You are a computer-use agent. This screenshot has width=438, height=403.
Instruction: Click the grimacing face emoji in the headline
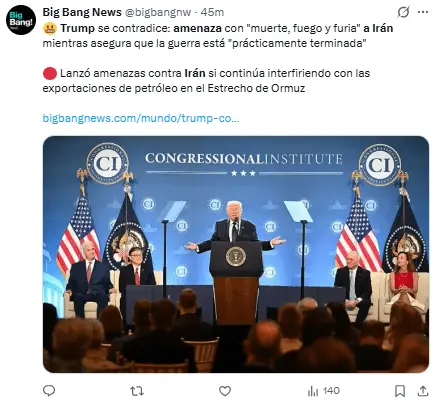pyautogui.click(x=50, y=28)
